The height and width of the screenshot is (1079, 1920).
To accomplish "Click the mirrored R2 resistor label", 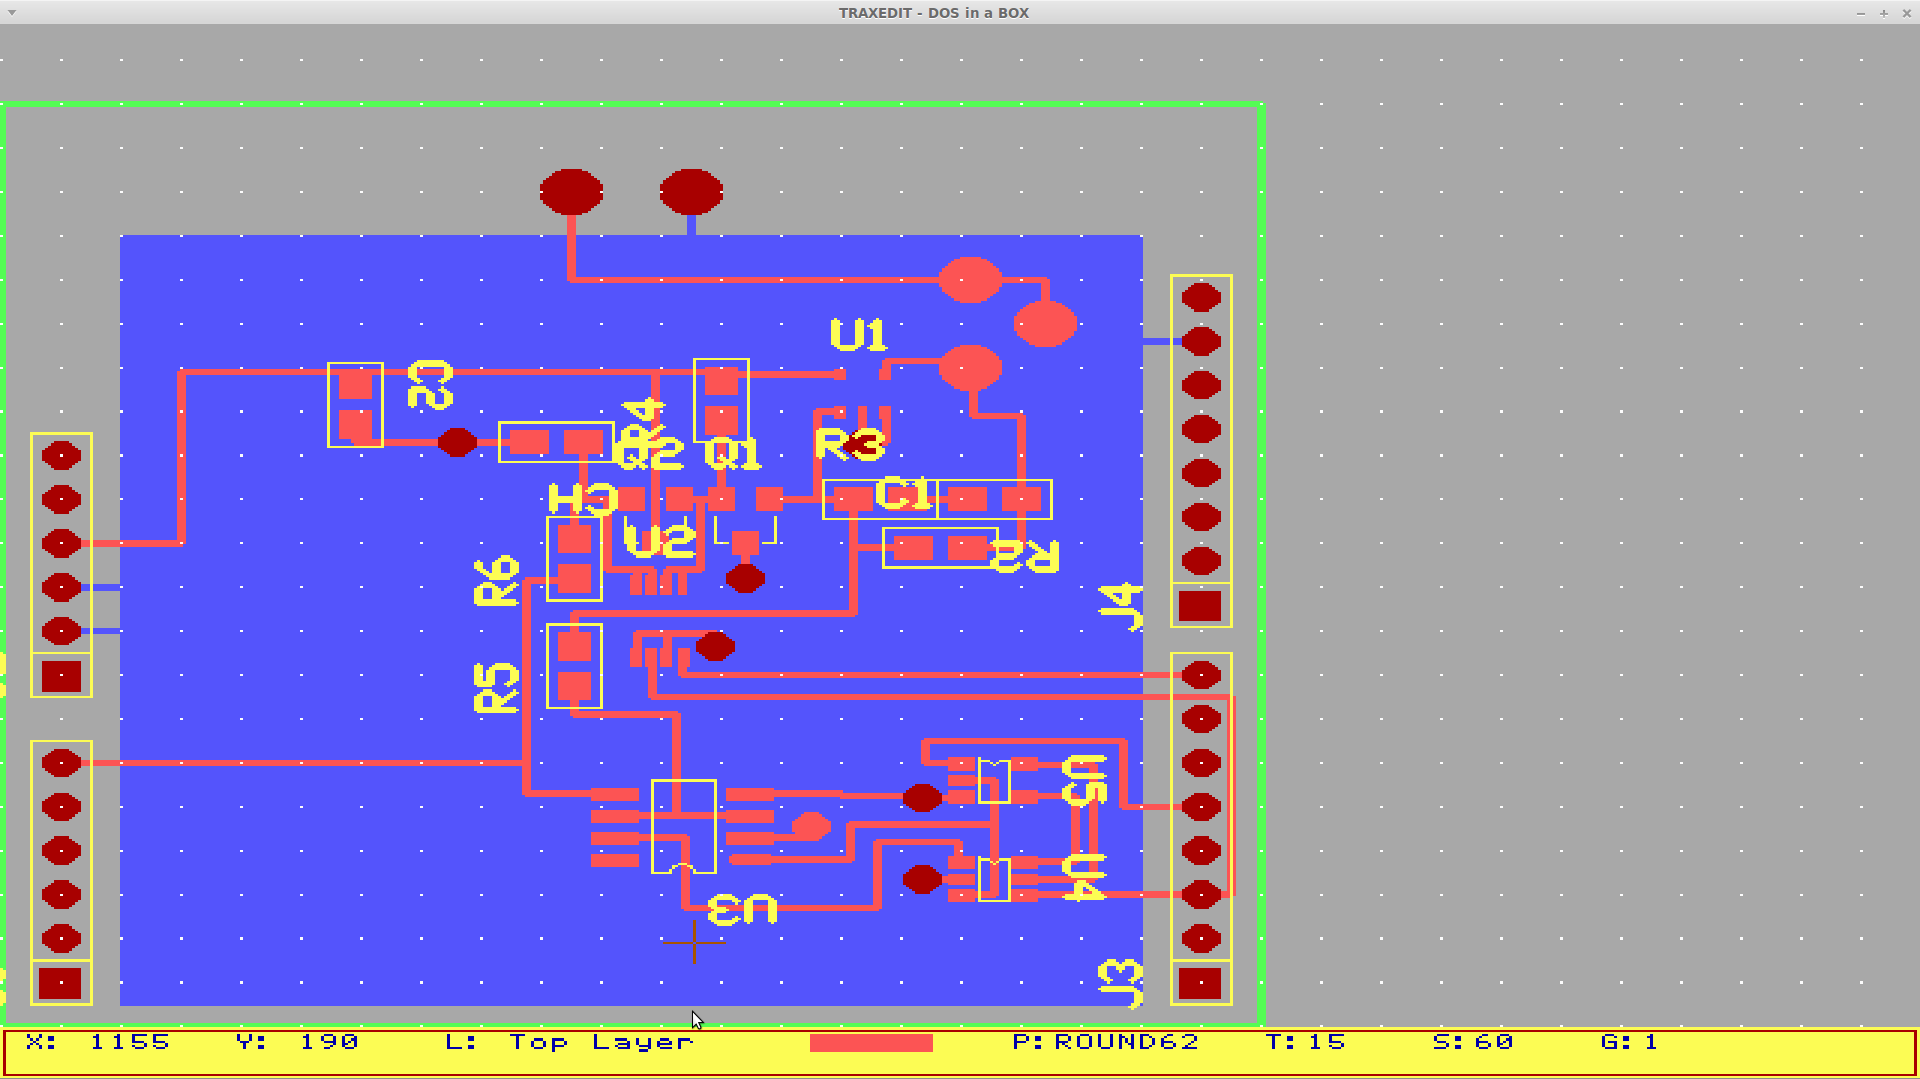I will tap(1024, 557).
